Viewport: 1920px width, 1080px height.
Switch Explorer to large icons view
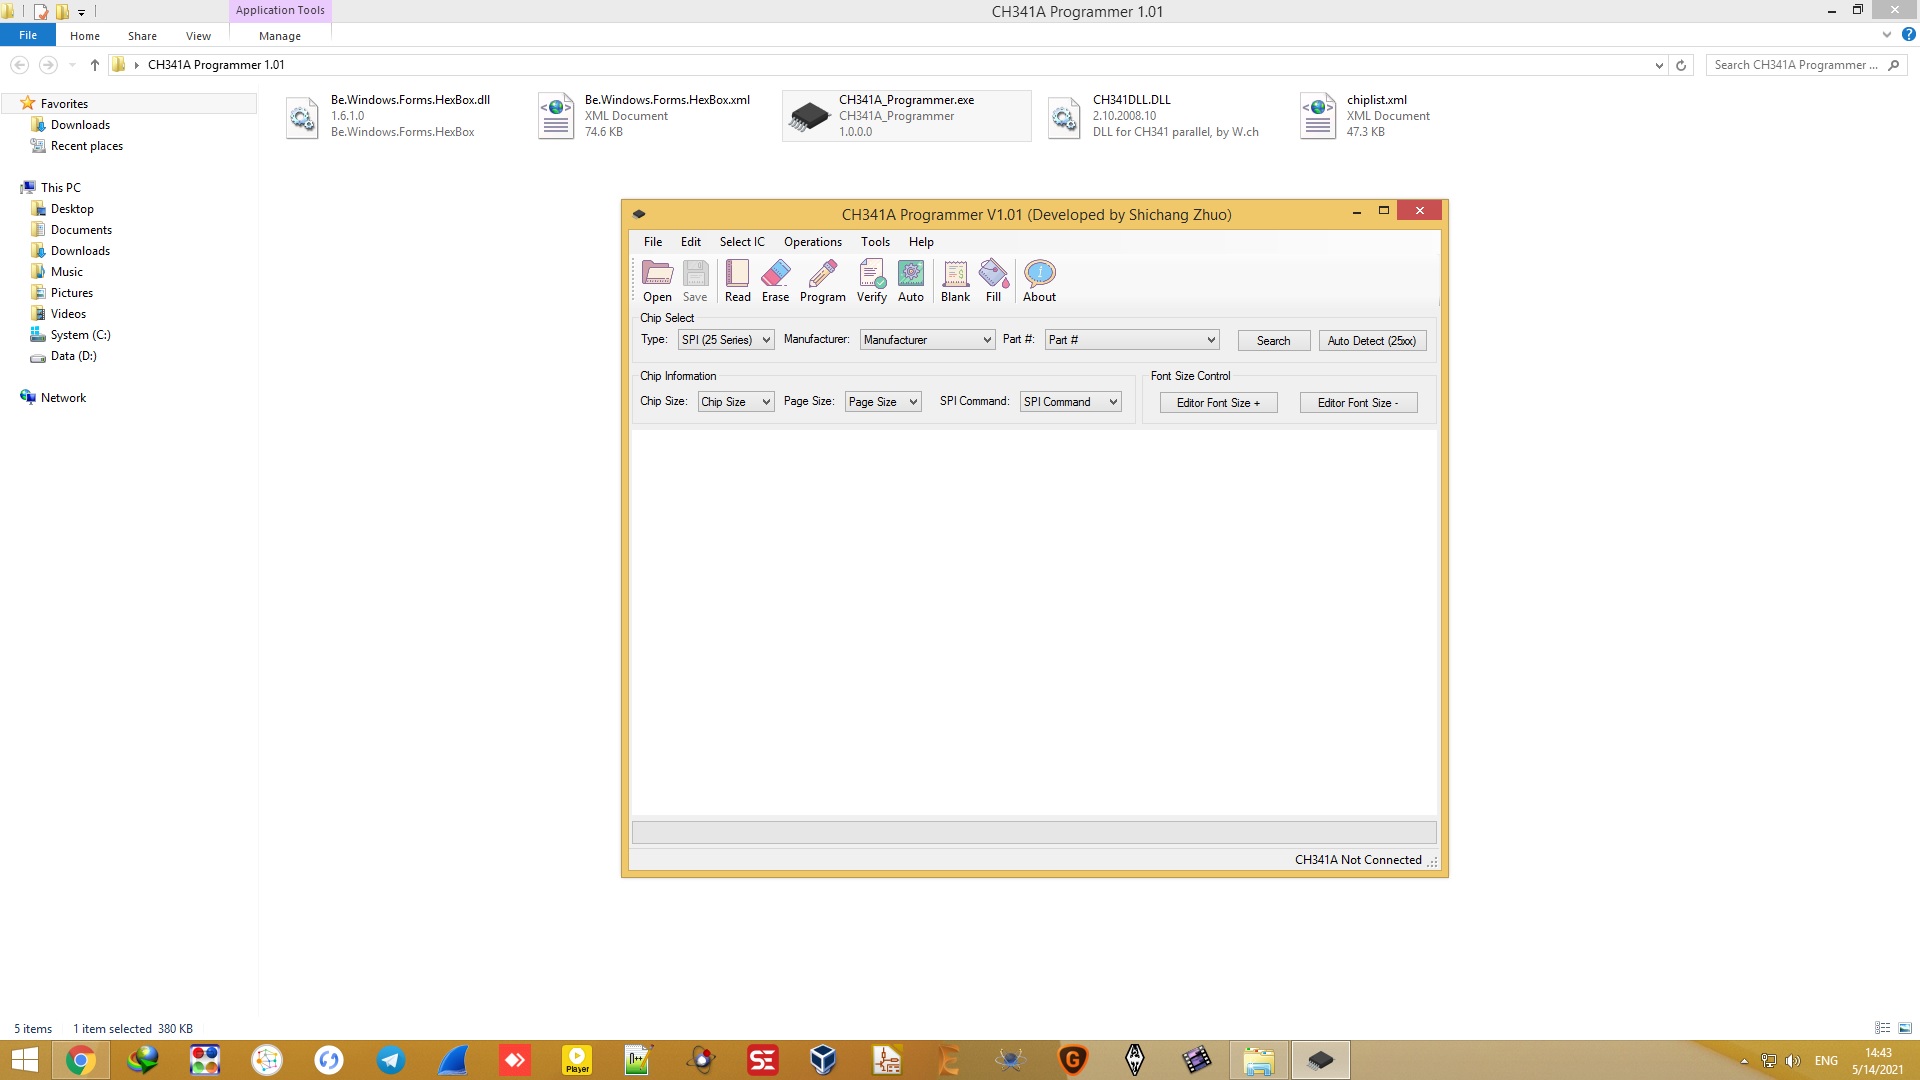click(x=1905, y=1028)
